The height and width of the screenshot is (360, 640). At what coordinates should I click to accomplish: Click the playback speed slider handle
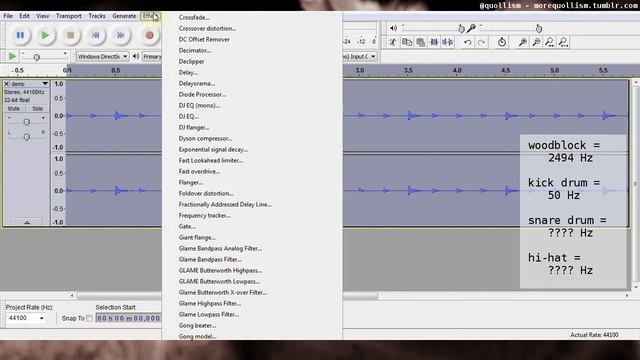tap(36, 58)
